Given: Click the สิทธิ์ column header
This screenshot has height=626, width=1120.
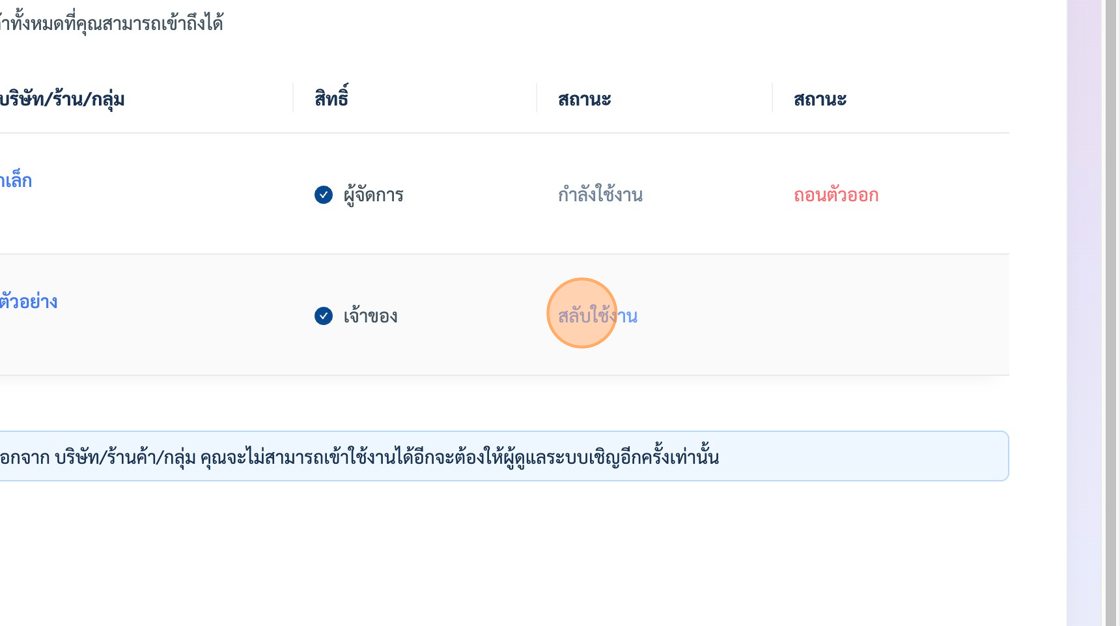Looking at the screenshot, I should (x=331, y=98).
